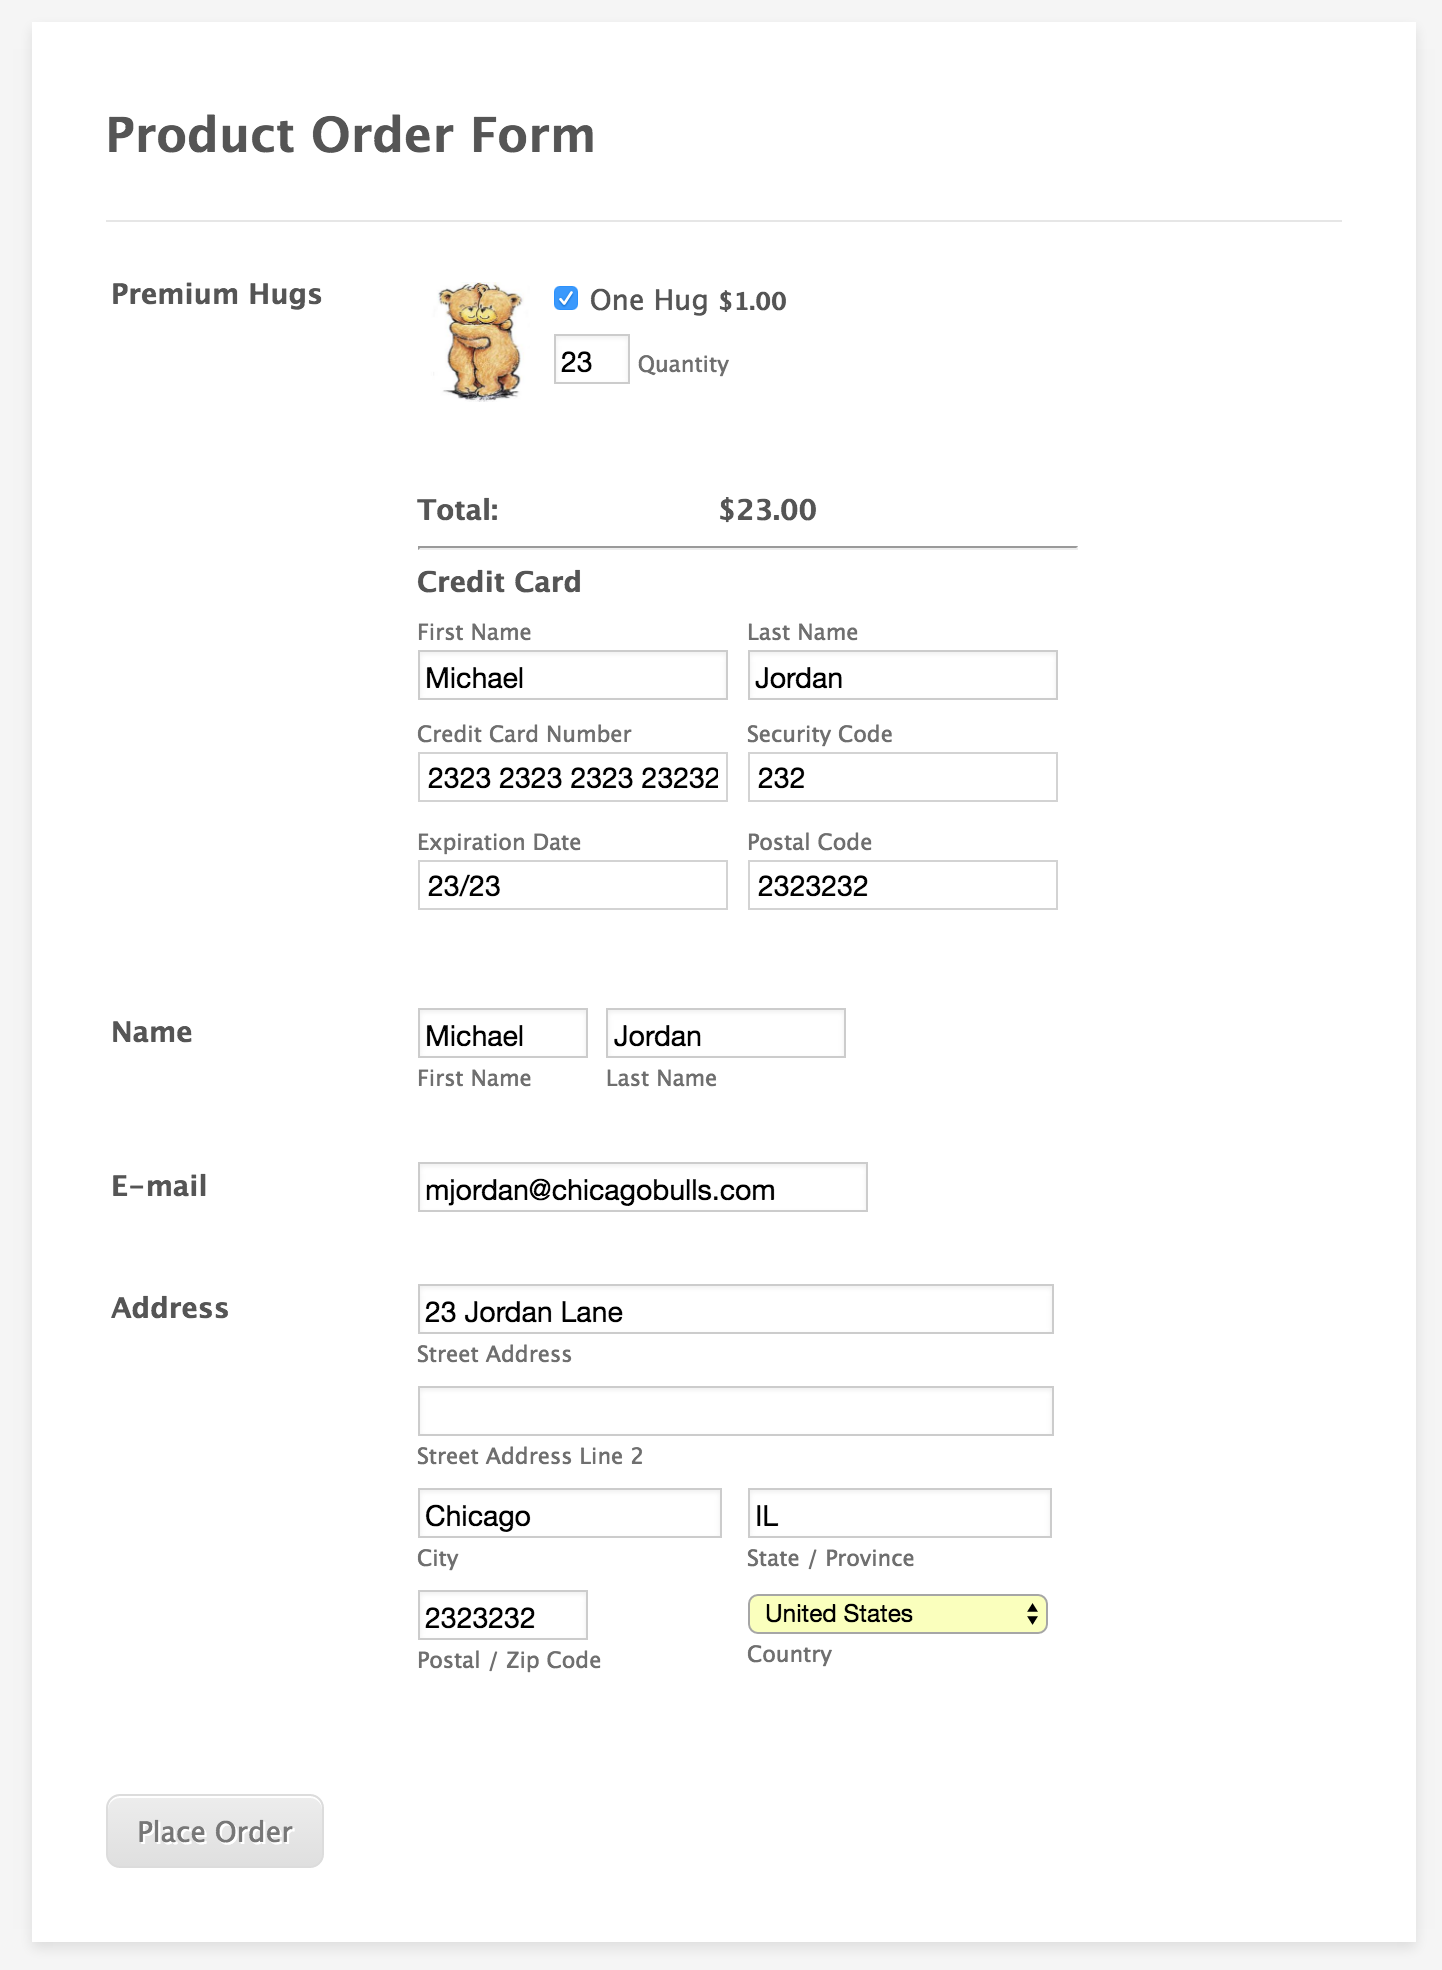
Task: Click the One Hug product label
Action: click(x=648, y=300)
